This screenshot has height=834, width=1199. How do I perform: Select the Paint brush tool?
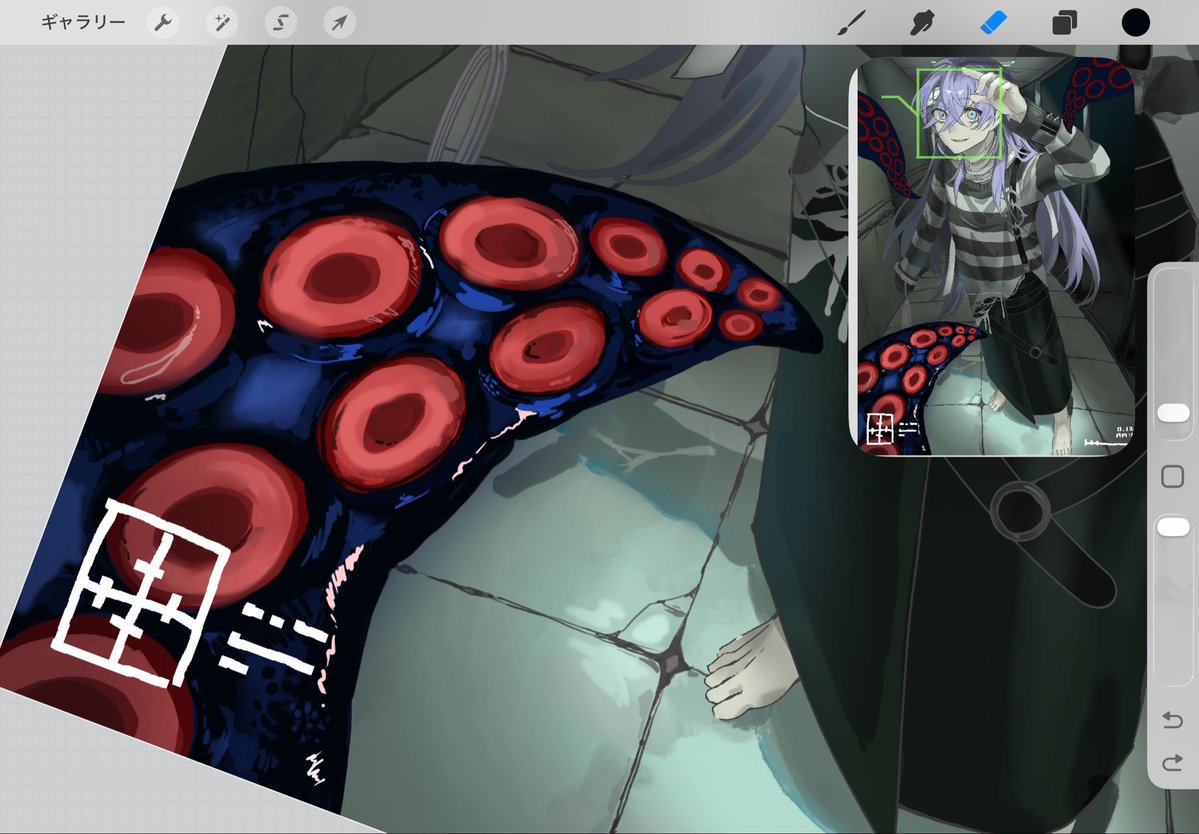click(852, 23)
